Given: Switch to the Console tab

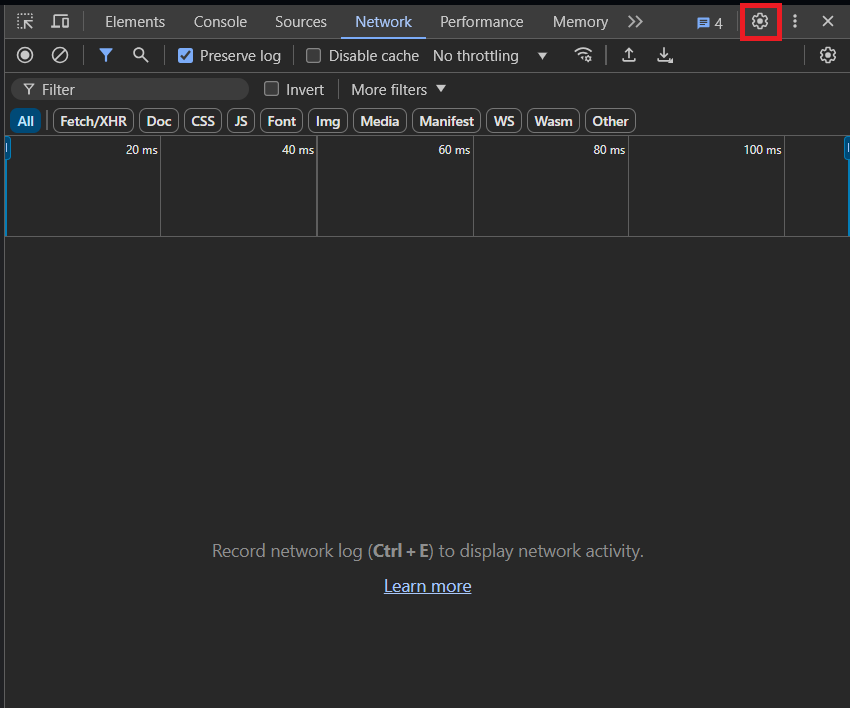Looking at the screenshot, I should click(x=220, y=21).
